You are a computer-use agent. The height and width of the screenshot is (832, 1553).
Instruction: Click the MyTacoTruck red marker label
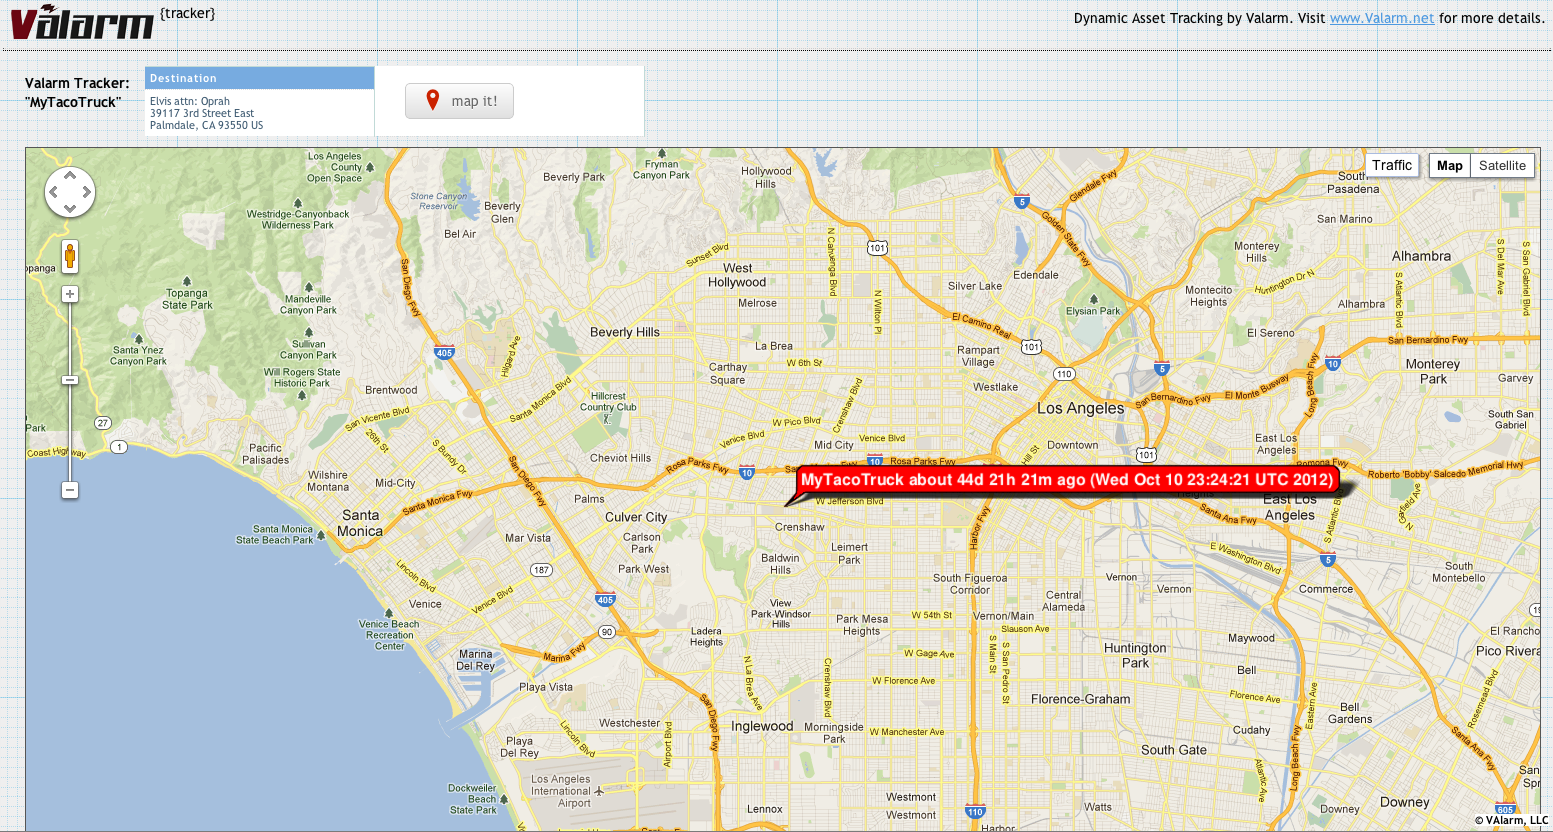[x=1067, y=480]
